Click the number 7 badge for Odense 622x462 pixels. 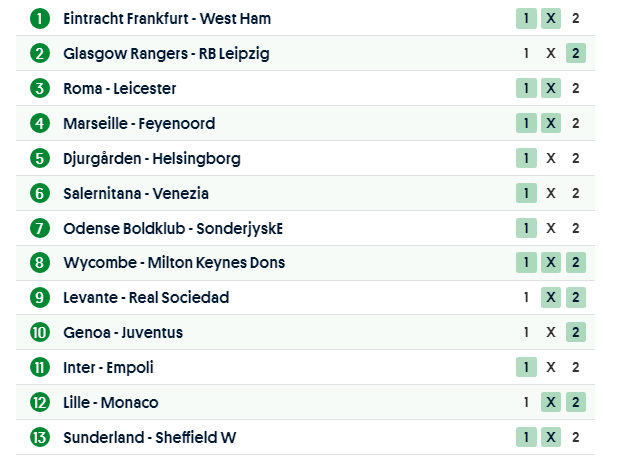tap(39, 228)
